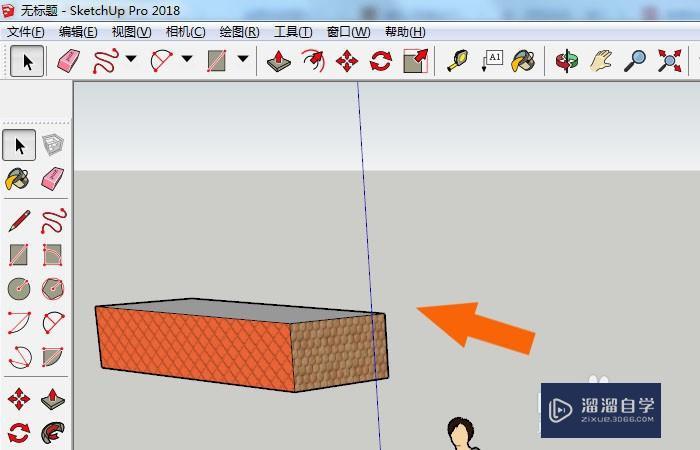Activate the Scale tool in top toolbar
Screen dimensions: 700x450
[x=415, y=61]
